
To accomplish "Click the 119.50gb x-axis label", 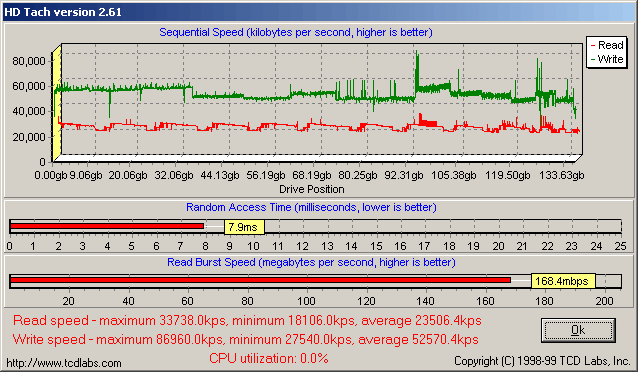I will tap(508, 175).
